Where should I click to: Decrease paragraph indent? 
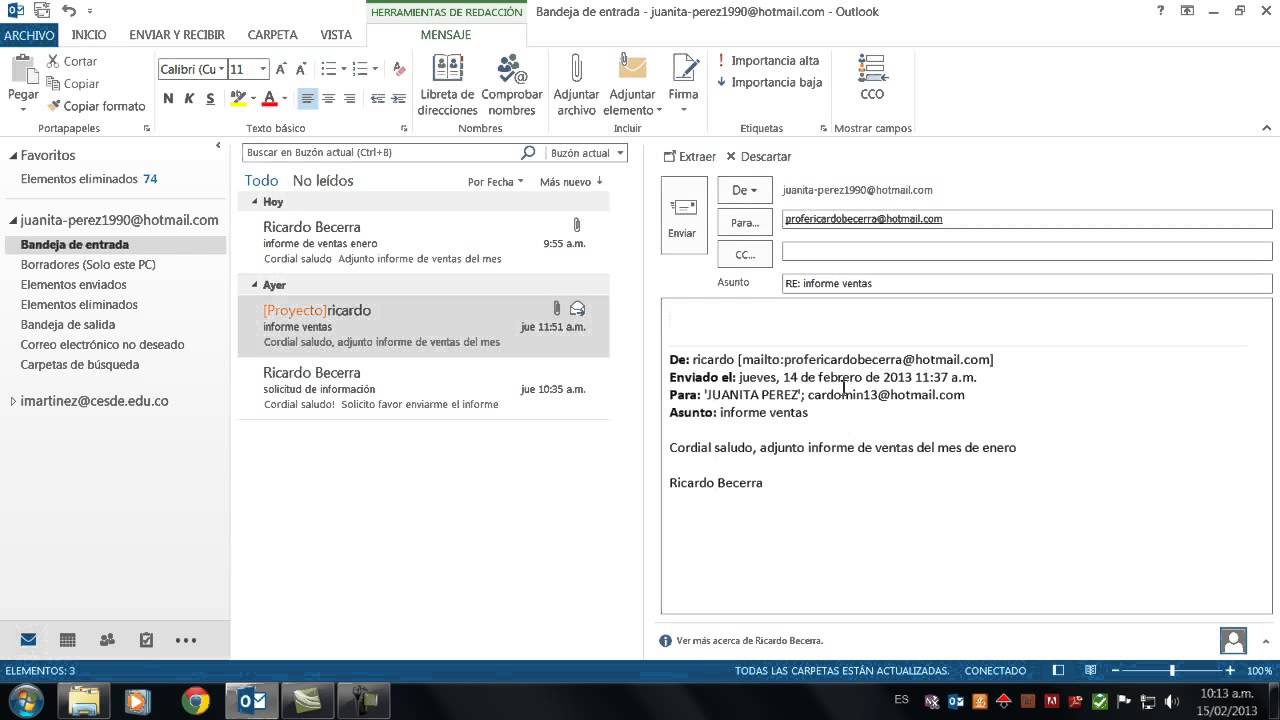click(377, 98)
